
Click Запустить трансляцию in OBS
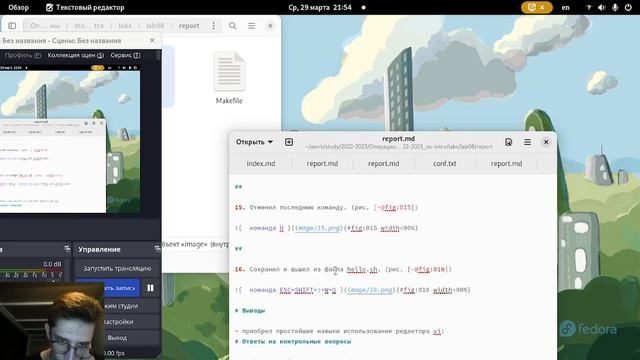coord(117,268)
